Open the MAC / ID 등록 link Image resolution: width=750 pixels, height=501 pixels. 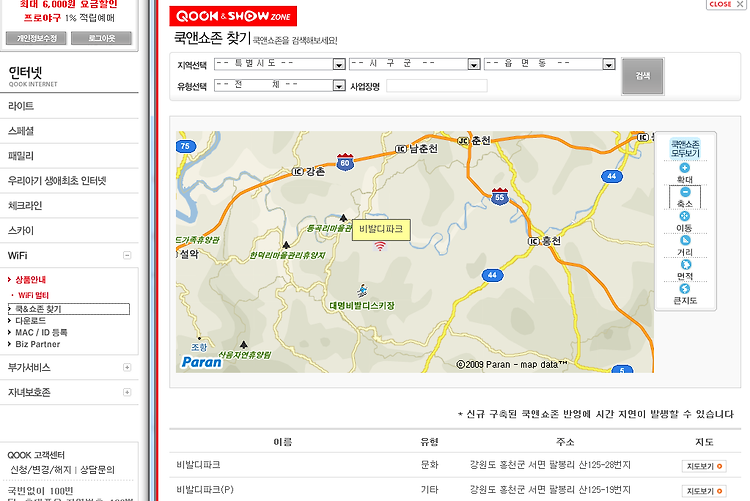(41, 332)
